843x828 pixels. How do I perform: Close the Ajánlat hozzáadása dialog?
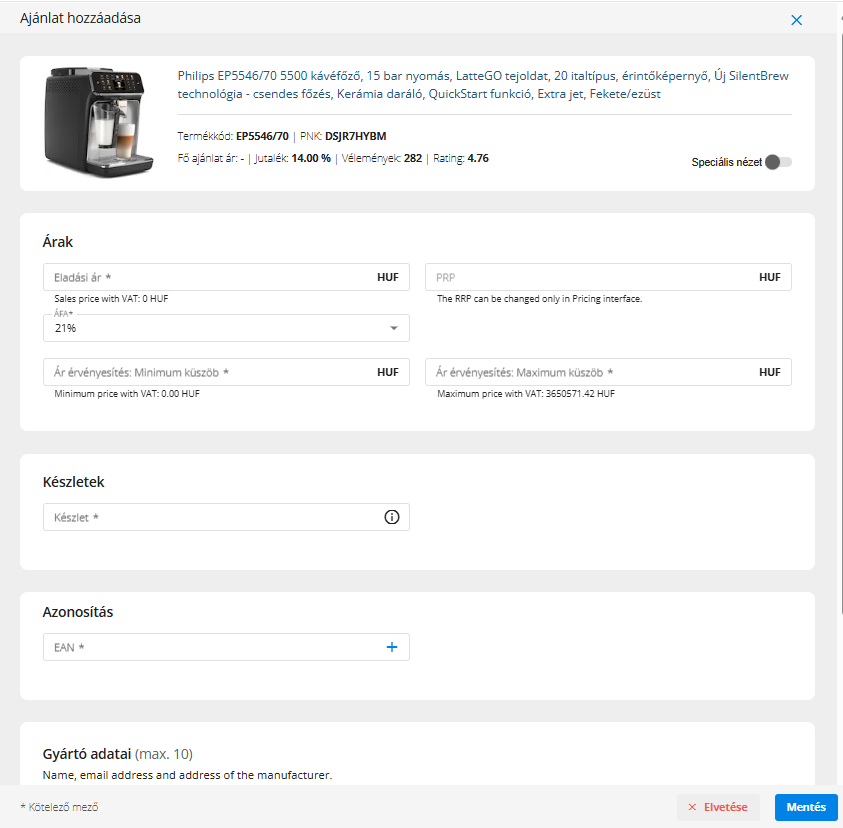pos(796,20)
